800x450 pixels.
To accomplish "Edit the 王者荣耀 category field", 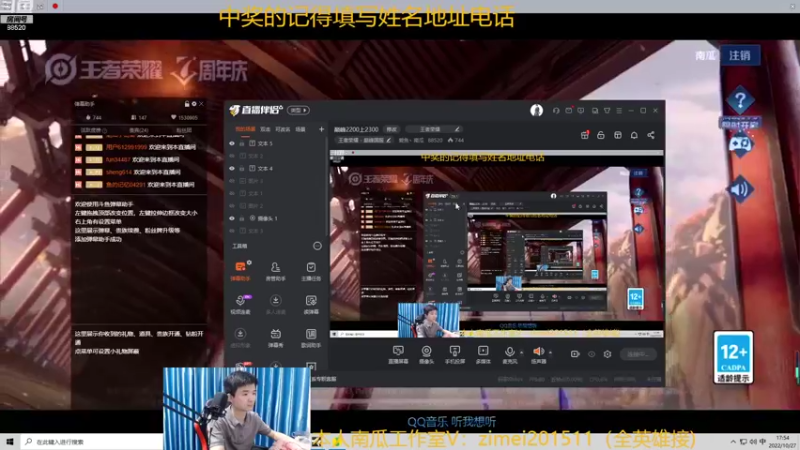I will tap(434, 129).
